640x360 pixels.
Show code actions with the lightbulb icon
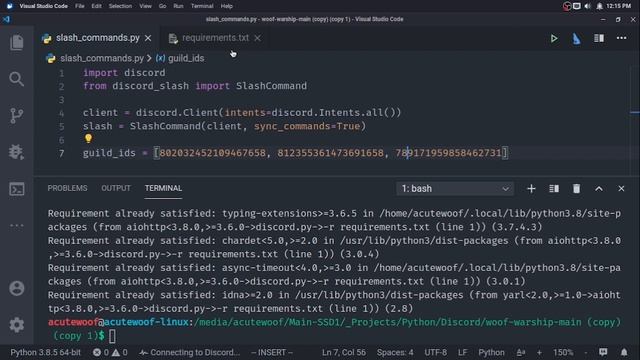88,139
